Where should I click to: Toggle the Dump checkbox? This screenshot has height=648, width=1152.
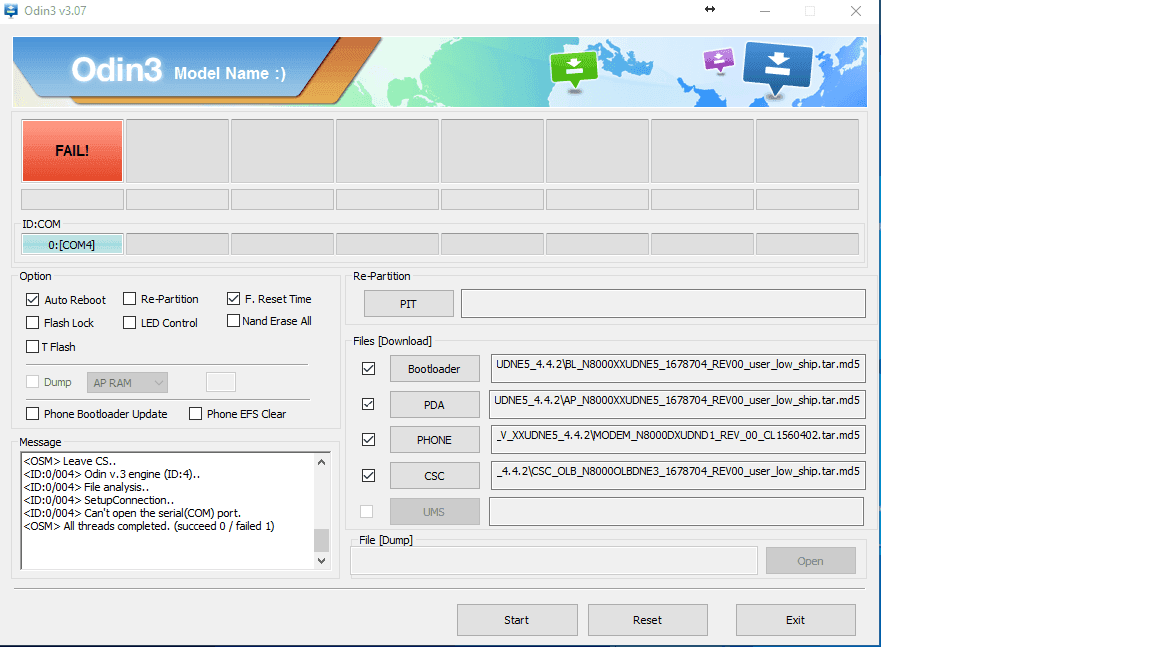click(32, 382)
